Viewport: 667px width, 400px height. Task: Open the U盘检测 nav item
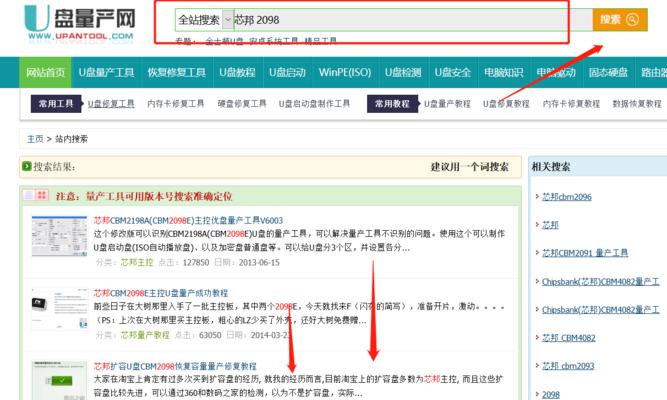[403, 72]
